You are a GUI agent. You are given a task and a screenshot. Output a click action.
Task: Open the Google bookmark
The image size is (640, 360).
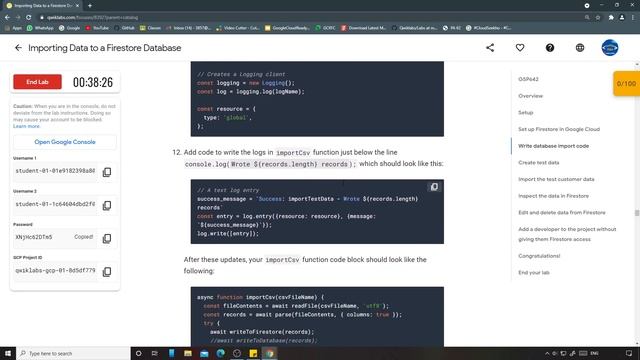tap(69, 28)
